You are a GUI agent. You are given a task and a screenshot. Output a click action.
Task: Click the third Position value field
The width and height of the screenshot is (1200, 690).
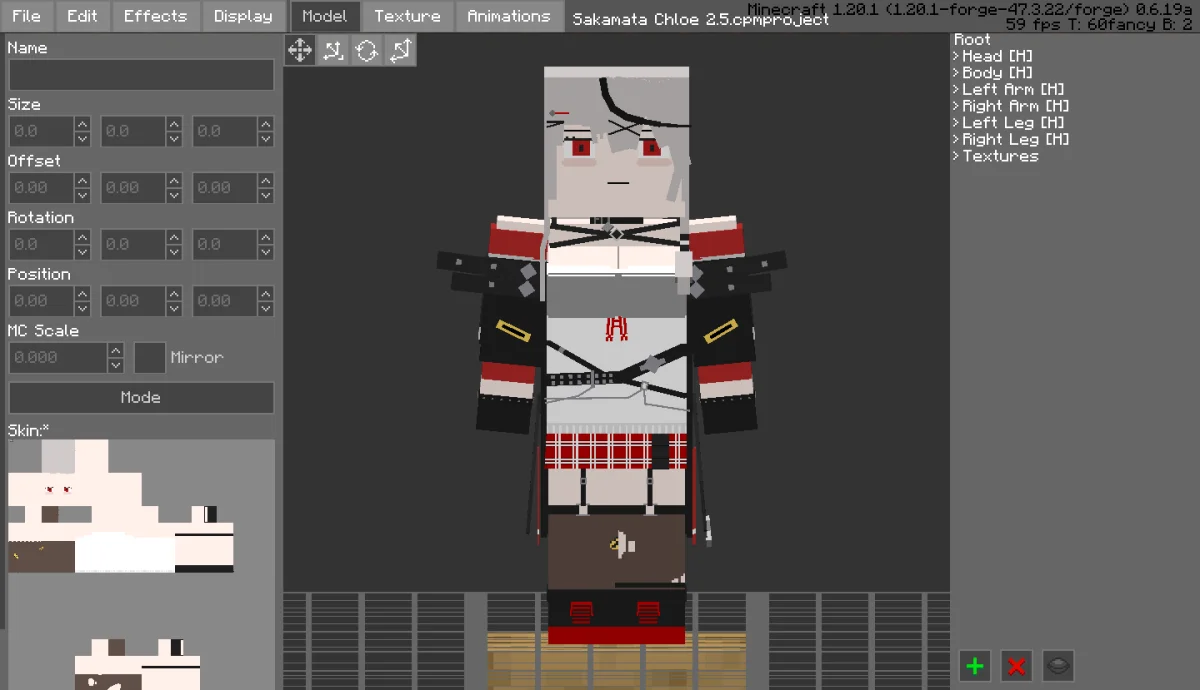[225, 301]
